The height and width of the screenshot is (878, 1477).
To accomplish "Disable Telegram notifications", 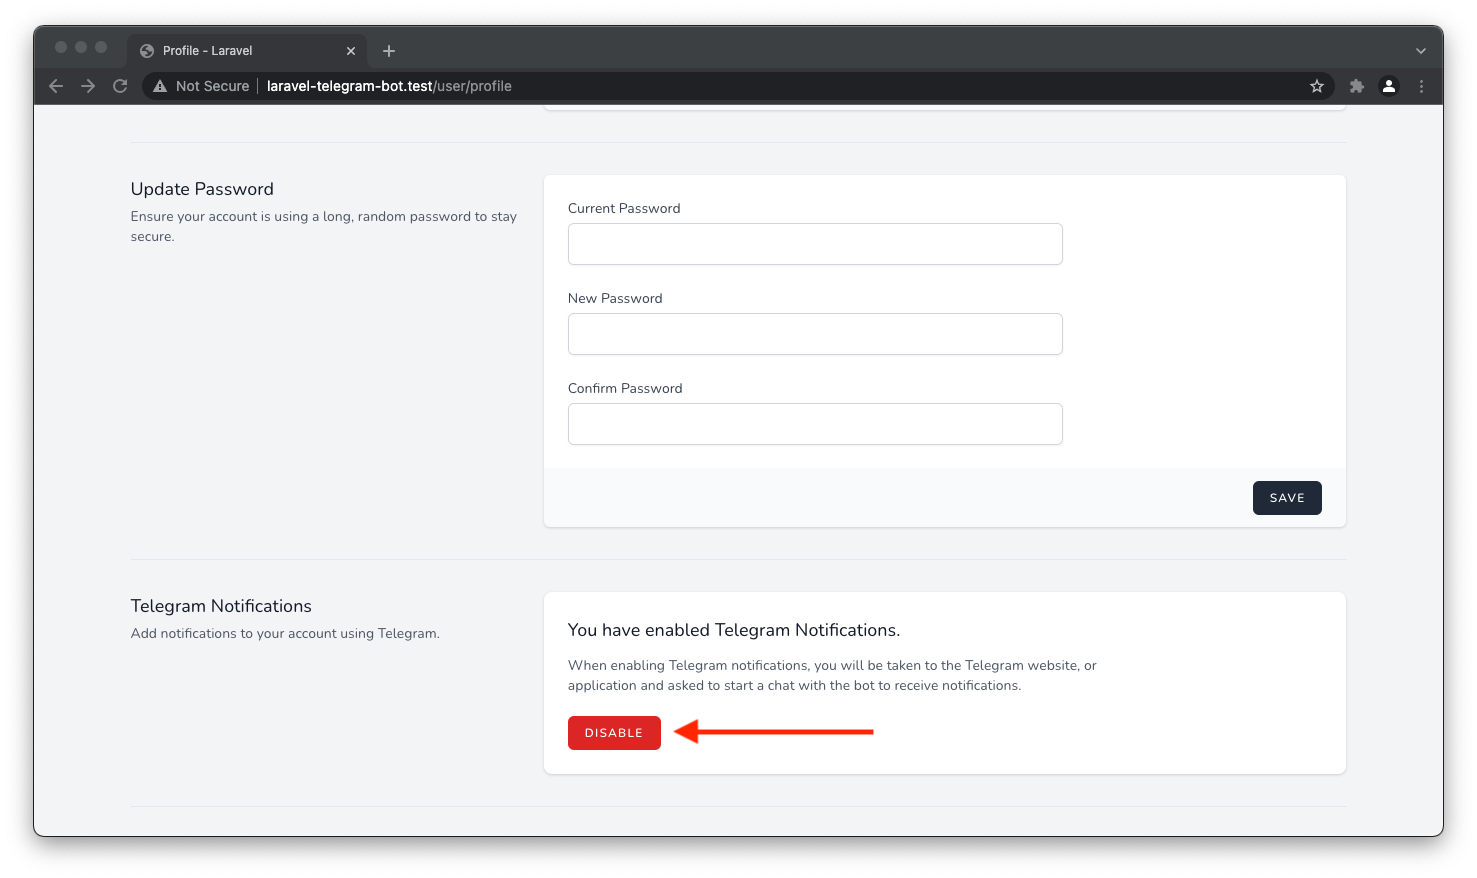I will coord(614,733).
